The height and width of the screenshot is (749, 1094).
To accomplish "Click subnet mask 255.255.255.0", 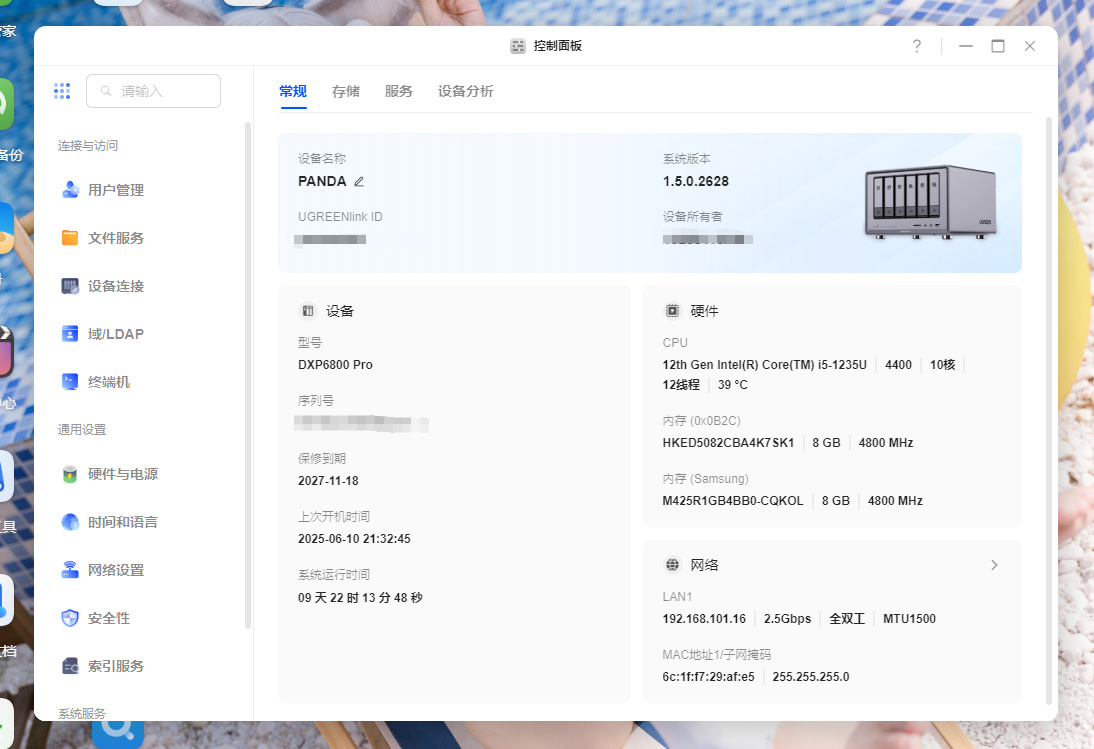I will coord(811,676).
